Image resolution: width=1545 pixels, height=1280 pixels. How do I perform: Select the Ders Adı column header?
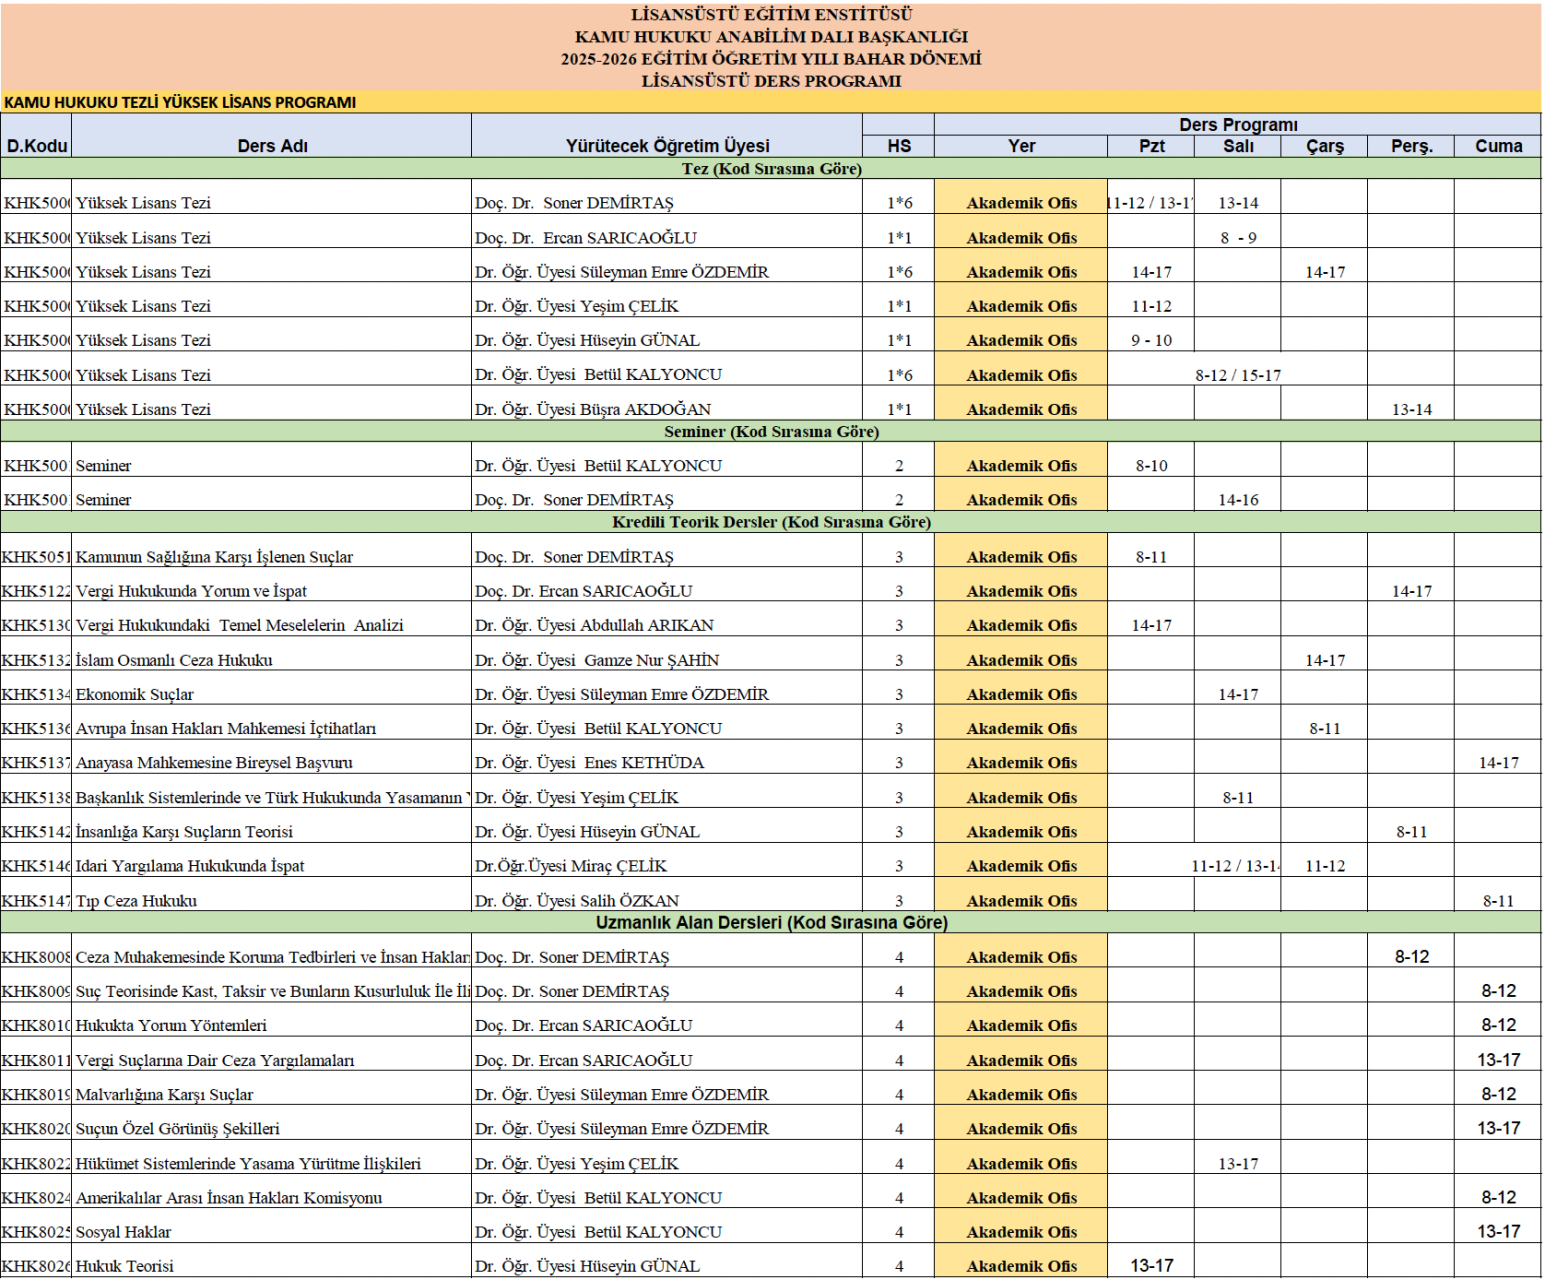pyautogui.click(x=272, y=145)
